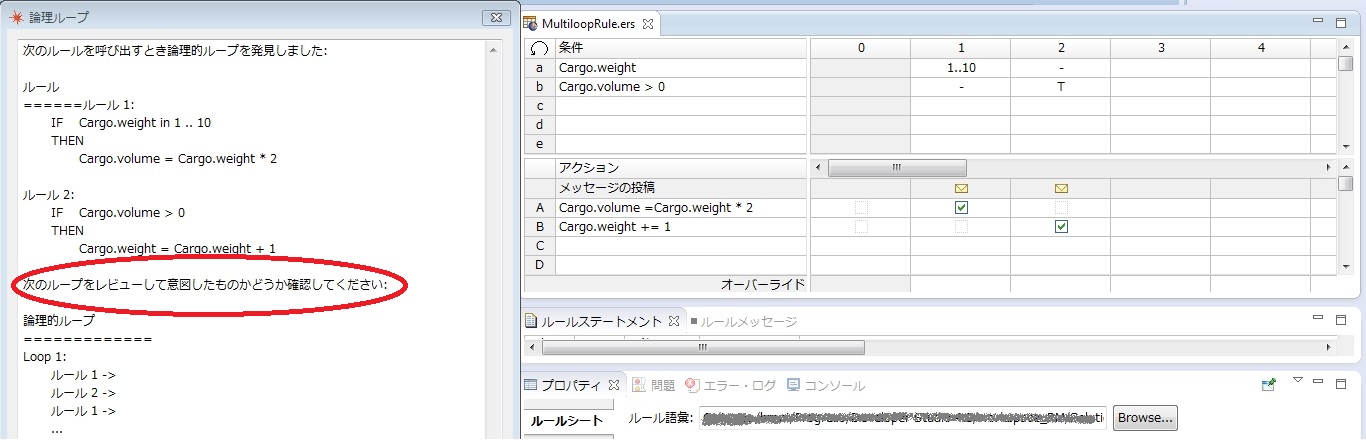Minimize the MultiloopRule.ers editor area
This screenshot has width=1366, height=440.
click(x=1318, y=21)
